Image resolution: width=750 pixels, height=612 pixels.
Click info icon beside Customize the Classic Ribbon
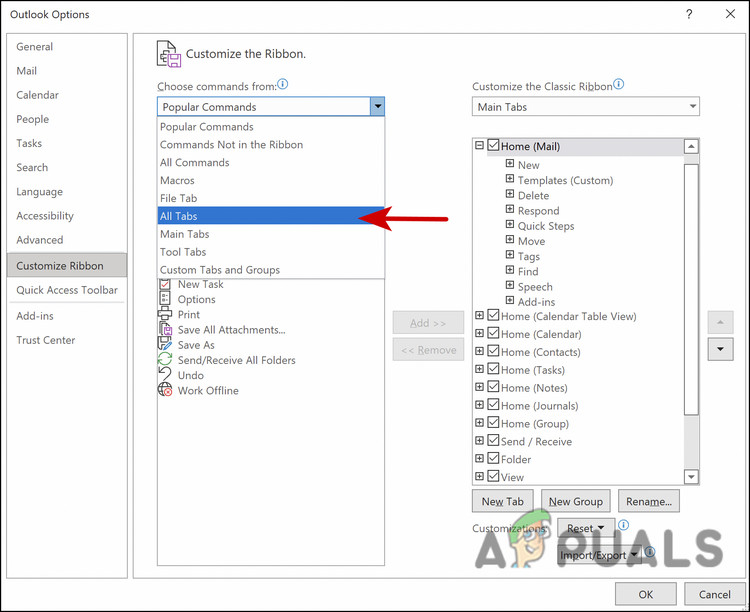618,85
